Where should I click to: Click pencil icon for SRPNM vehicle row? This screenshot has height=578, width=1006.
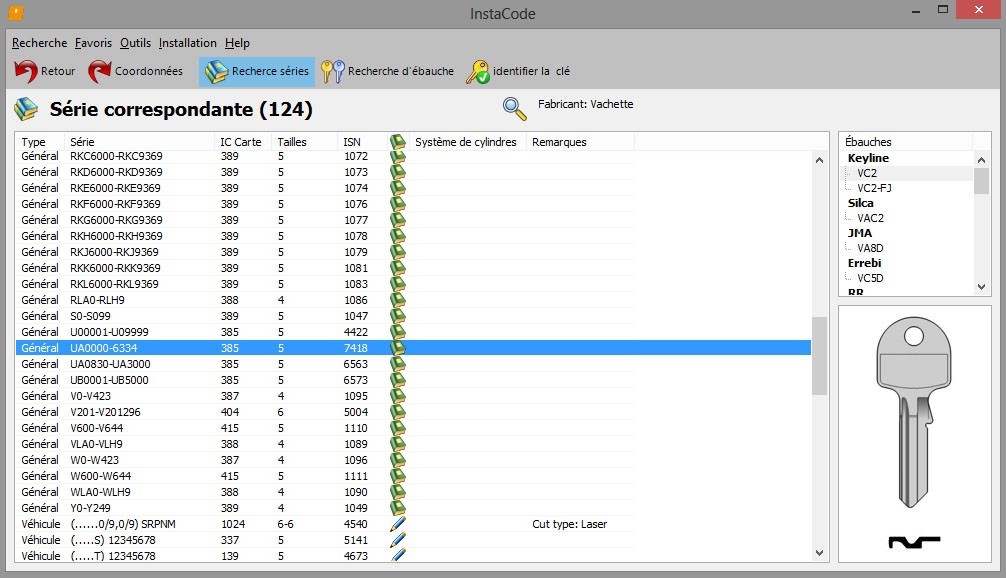tap(398, 524)
